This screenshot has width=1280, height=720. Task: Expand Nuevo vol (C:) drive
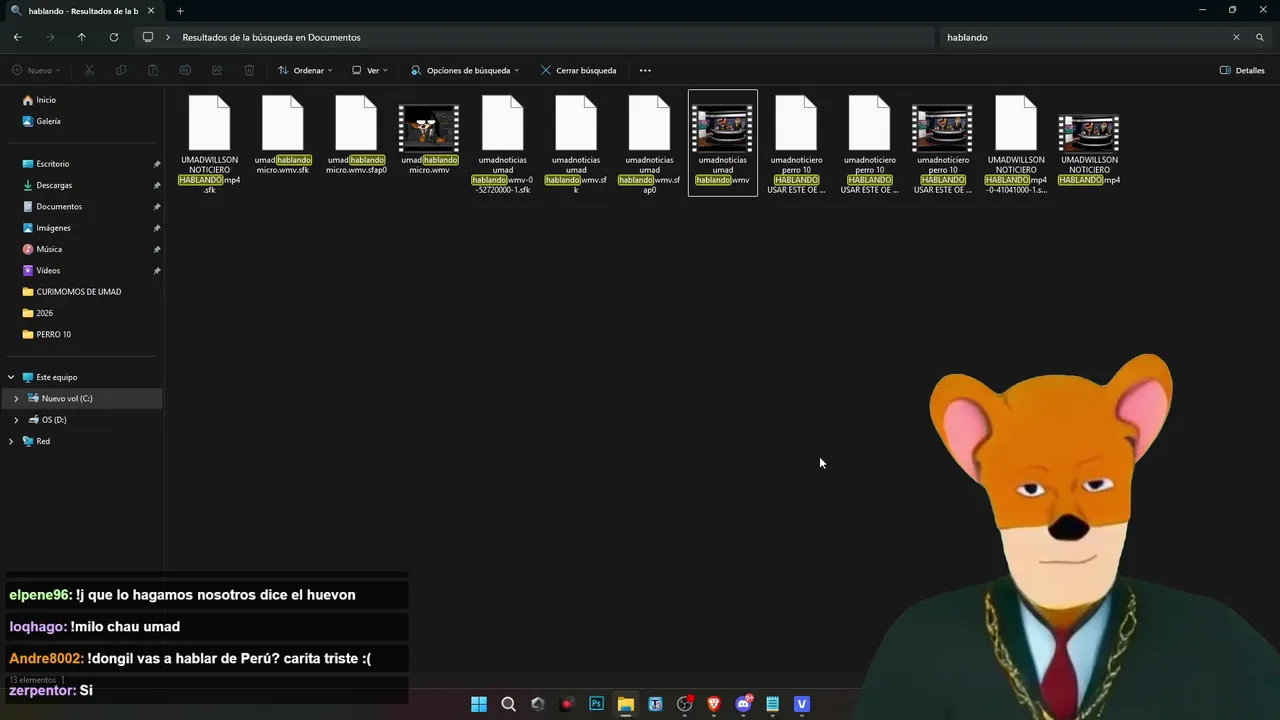(16, 398)
